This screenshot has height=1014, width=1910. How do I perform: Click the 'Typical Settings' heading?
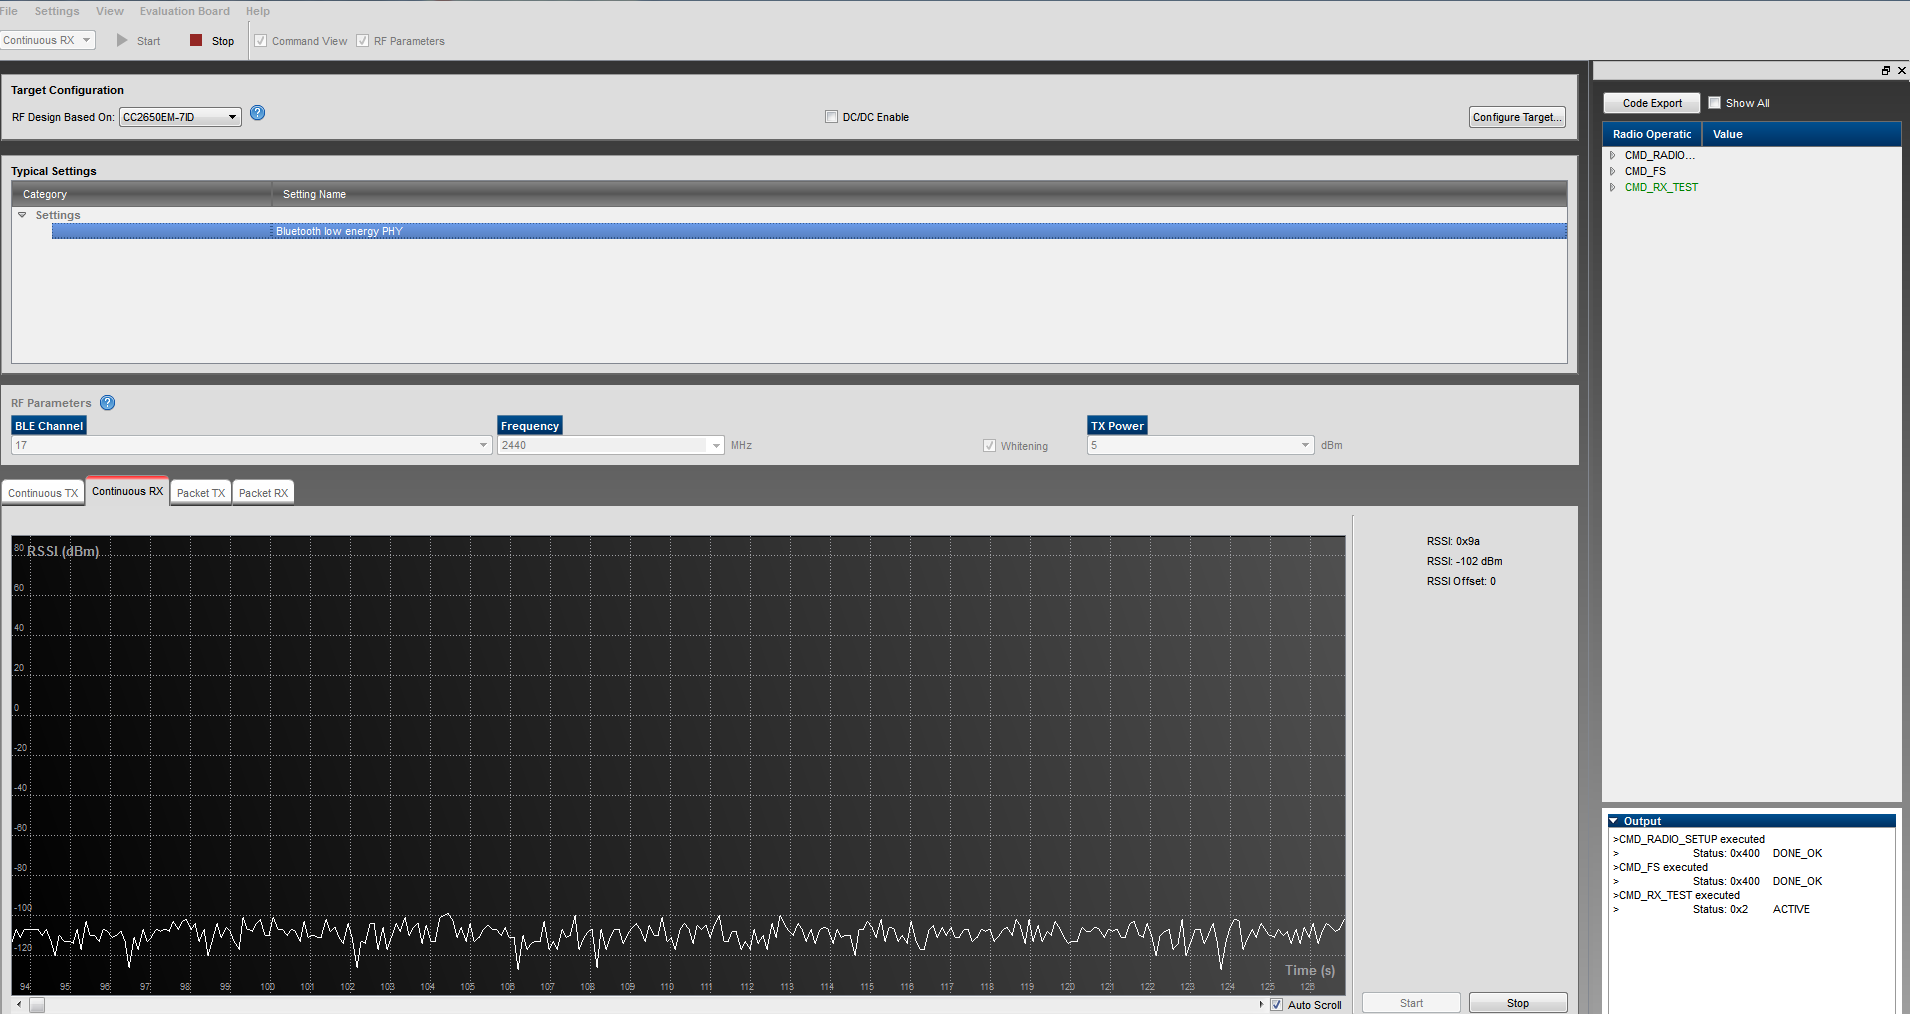(x=53, y=171)
